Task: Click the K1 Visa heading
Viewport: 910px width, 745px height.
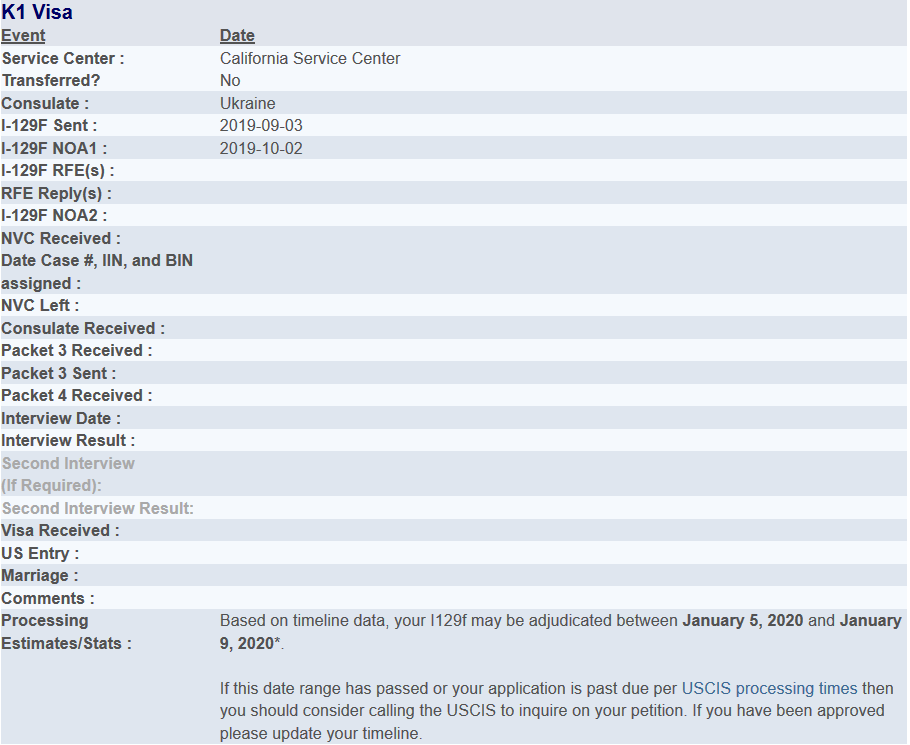Action: tap(37, 12)
